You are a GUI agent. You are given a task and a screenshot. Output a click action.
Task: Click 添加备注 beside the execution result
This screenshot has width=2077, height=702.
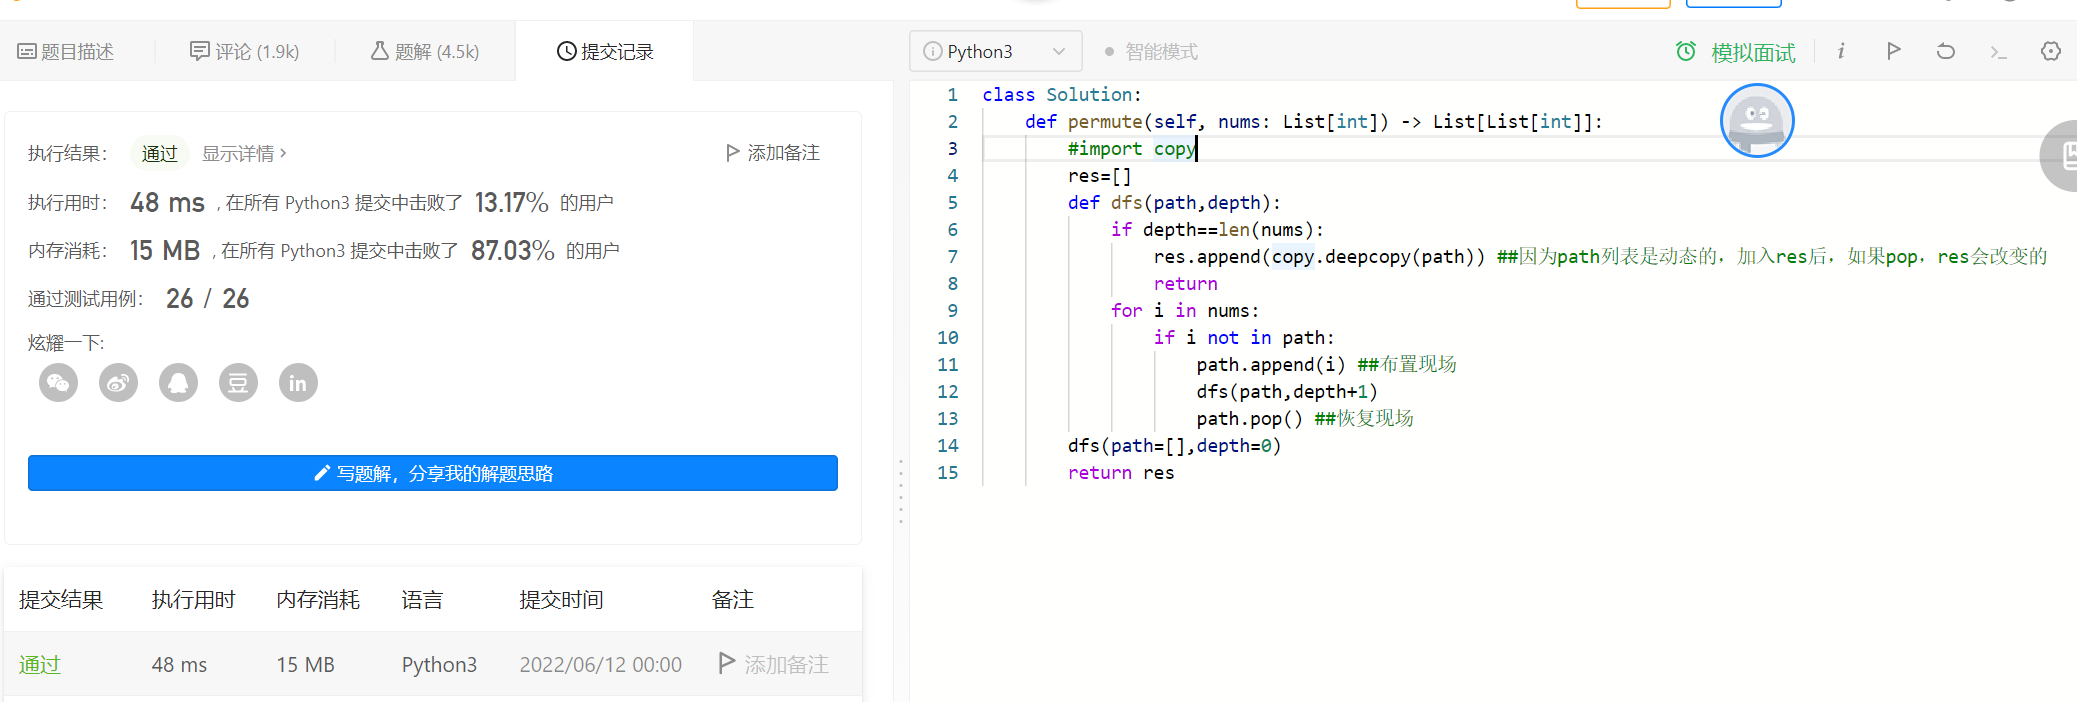click(x=773, y=153)
